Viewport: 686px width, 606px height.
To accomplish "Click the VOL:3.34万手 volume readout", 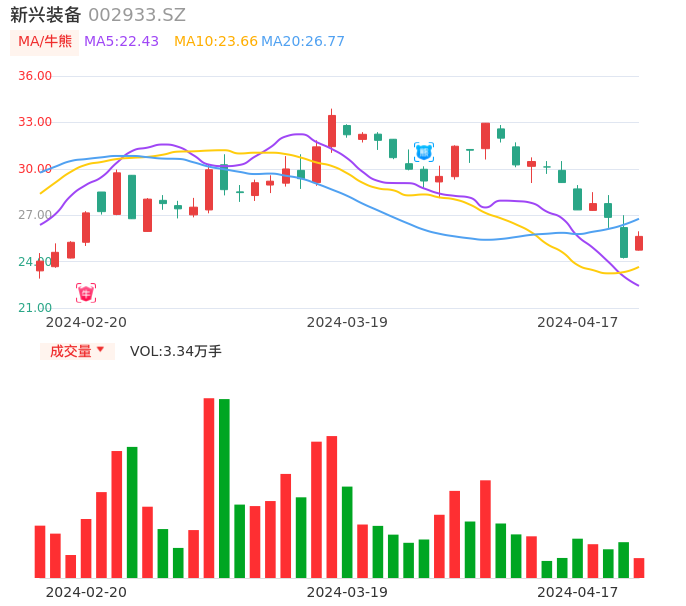I will pos(176,351).
